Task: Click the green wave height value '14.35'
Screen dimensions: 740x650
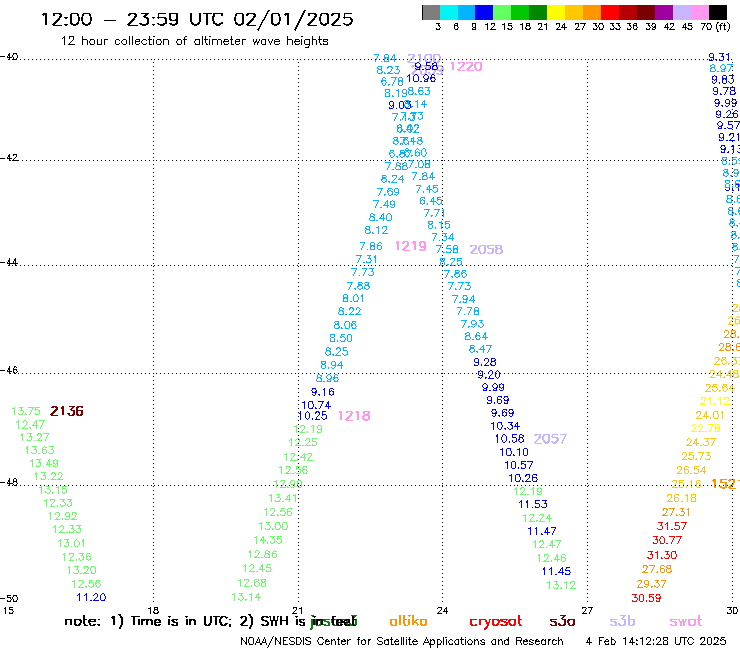Action: [268, 540]
